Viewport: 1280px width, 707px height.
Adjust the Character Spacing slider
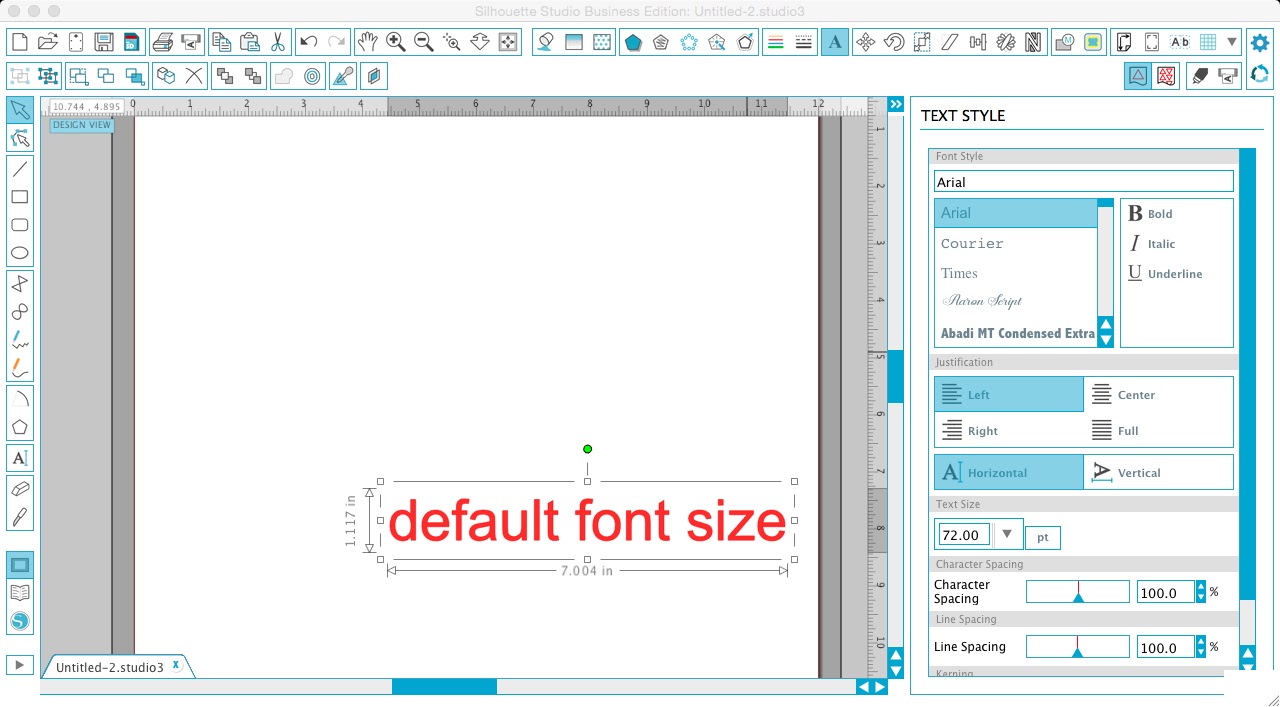pyautogui.click(x=1078, y=592)
